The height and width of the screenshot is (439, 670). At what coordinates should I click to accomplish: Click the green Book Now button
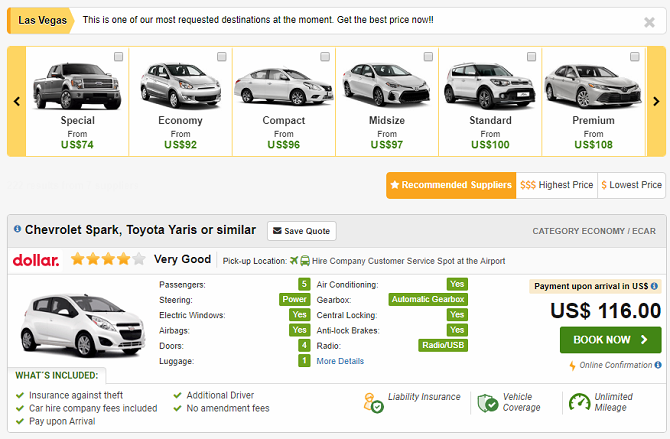[610, 340]
